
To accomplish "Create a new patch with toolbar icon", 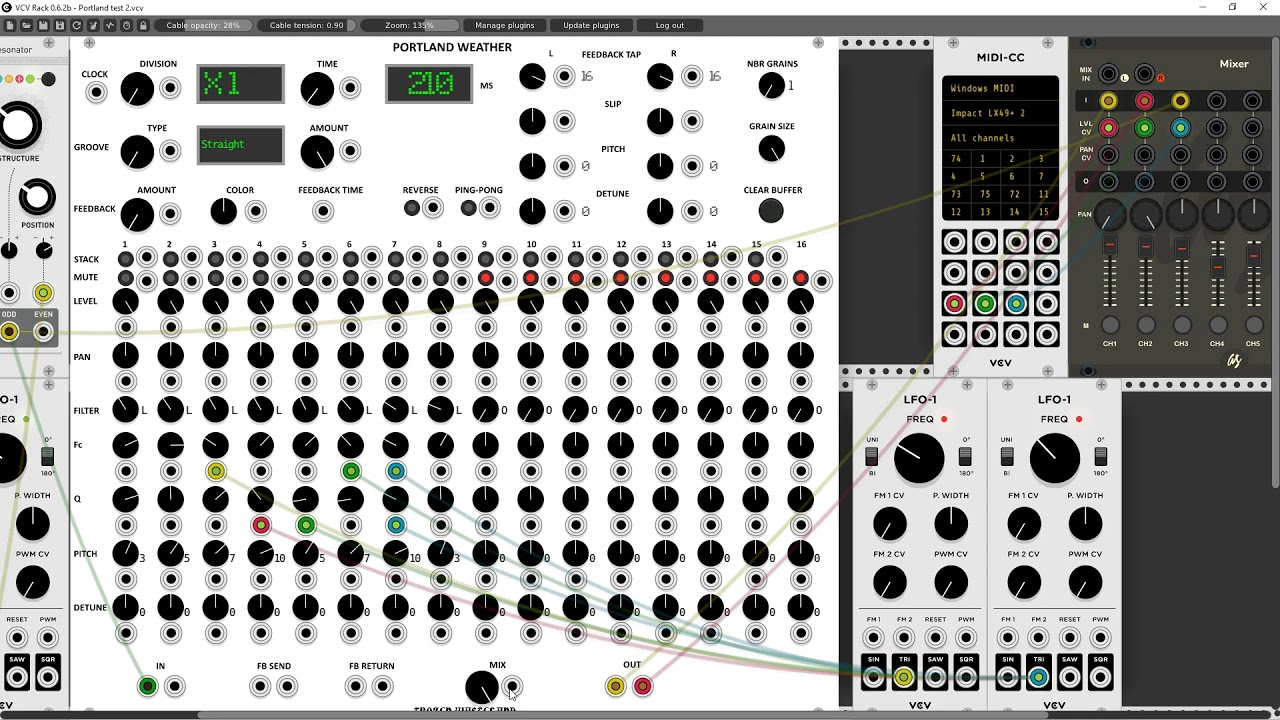I will [x=10, y=25].
